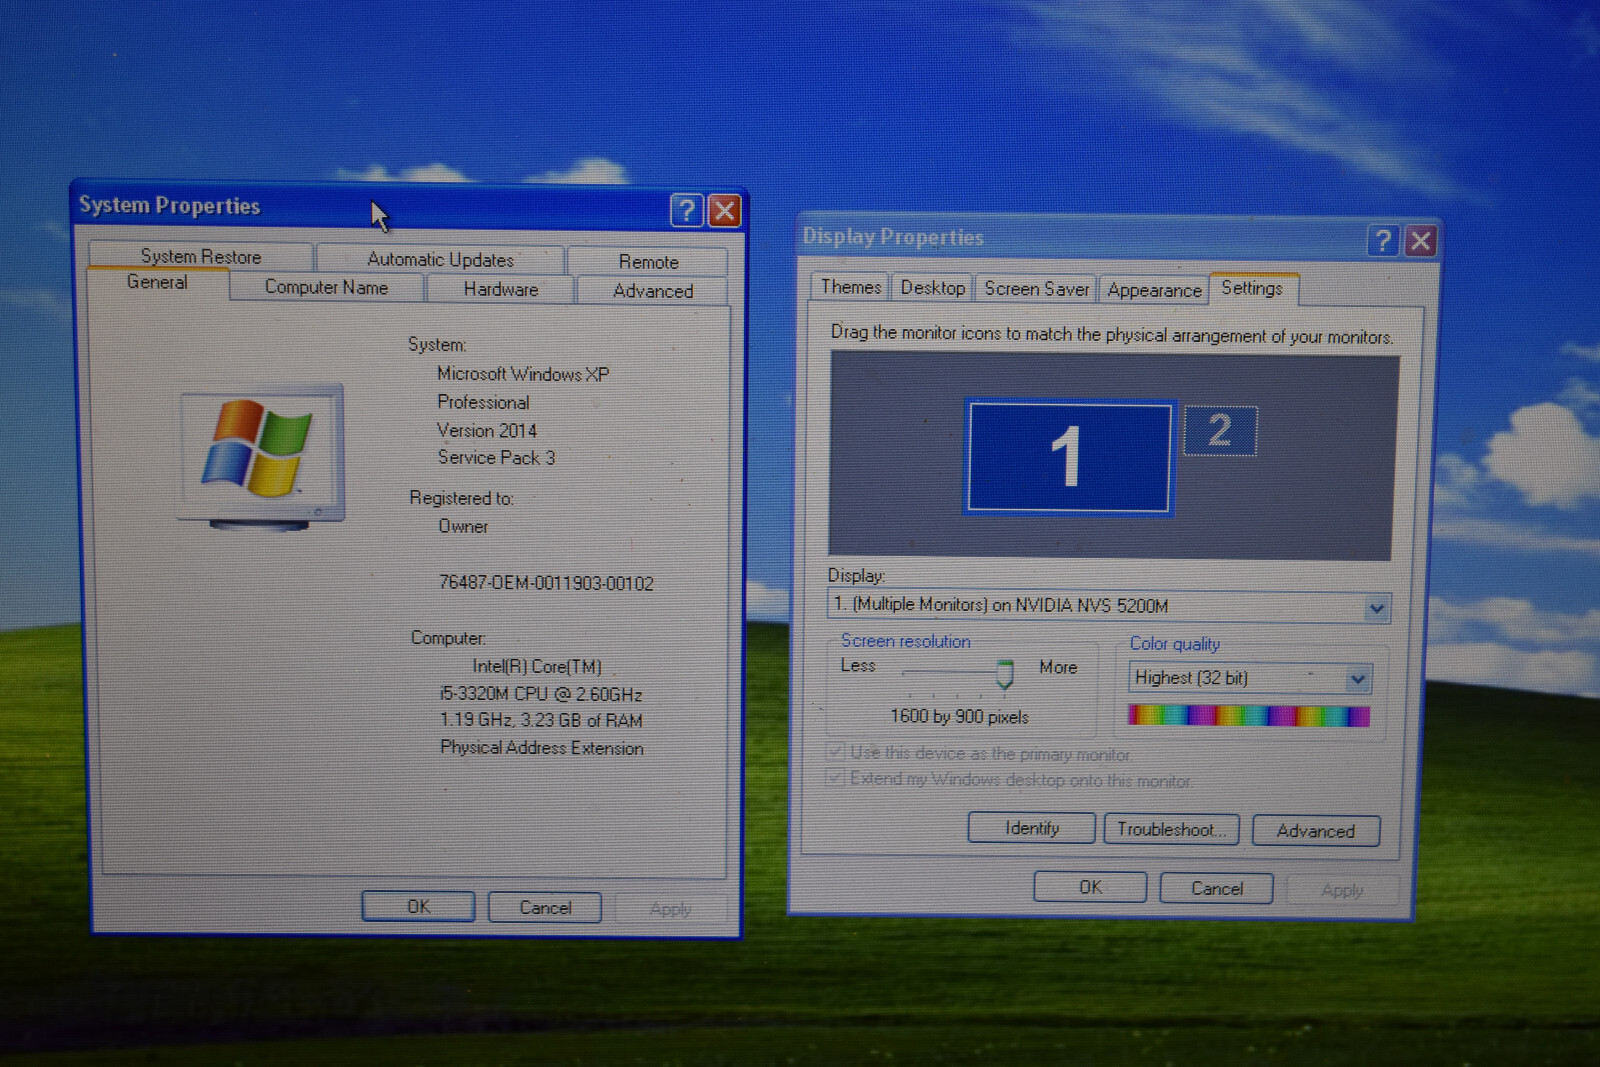Open the Advanced tab in System Properties
The height and width of the screenshot is (1067, 1600).
pos(653,291)
